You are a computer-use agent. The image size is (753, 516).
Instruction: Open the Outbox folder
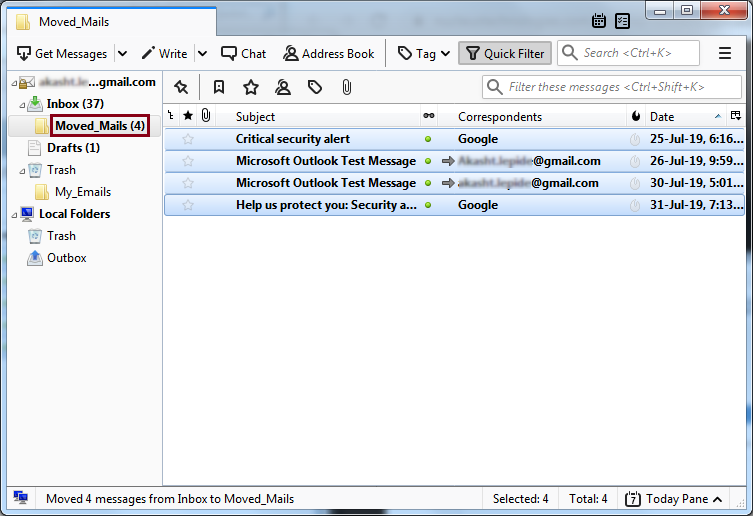pyautogui.click(x=66, y=258)
